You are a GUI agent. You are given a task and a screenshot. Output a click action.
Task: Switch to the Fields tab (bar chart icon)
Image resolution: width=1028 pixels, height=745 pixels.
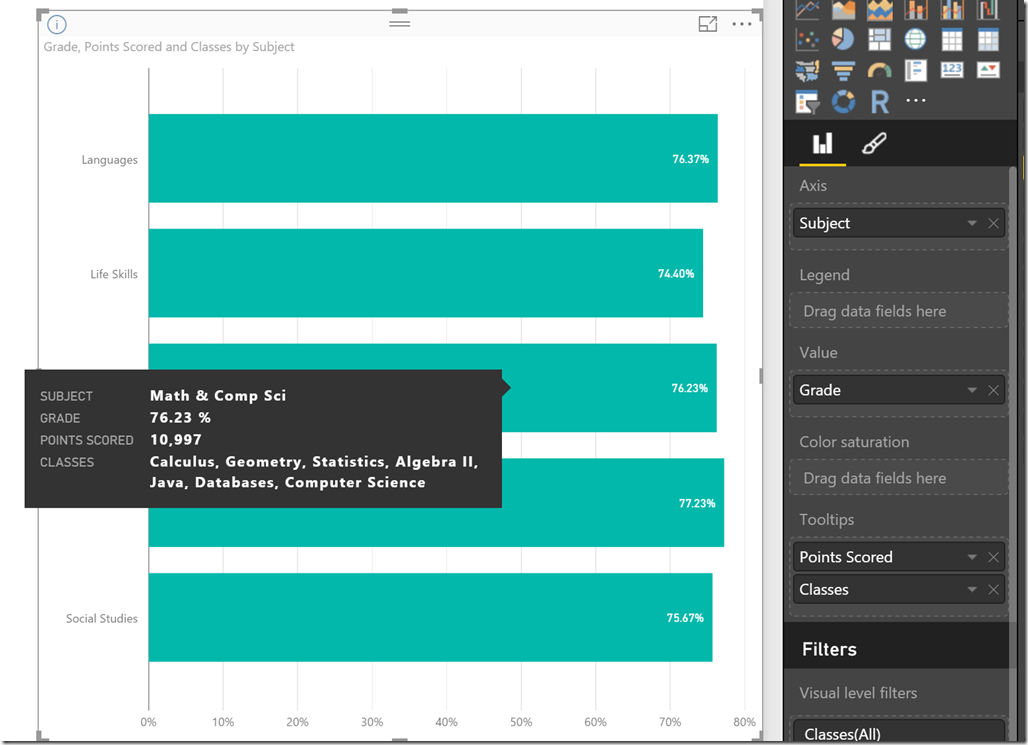coord(822,144)
